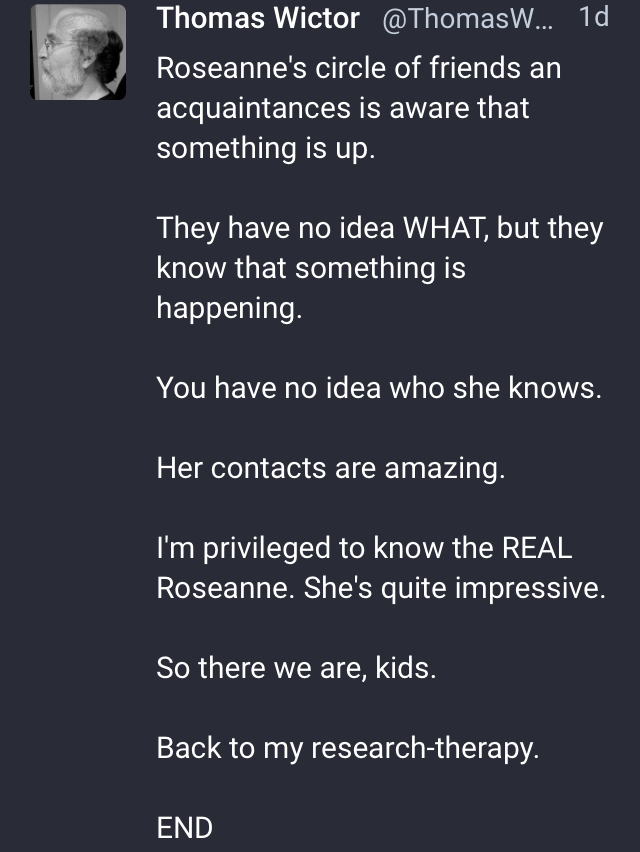
Task: Tap the @ThomasW... username handle
Action: 467,19
